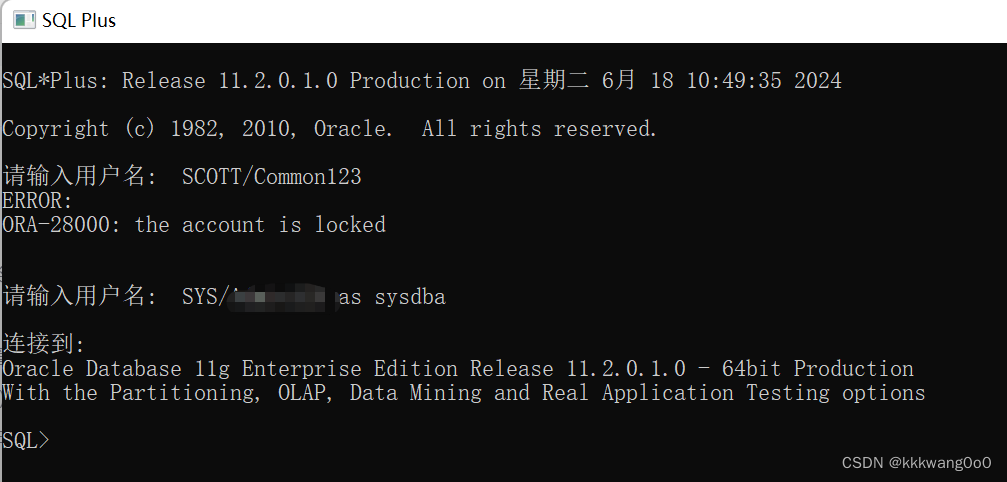Click the CSDN @kkkwang0o0 watermark
The width and height of the screenshot is (1007, 482).
coord(916,463)
